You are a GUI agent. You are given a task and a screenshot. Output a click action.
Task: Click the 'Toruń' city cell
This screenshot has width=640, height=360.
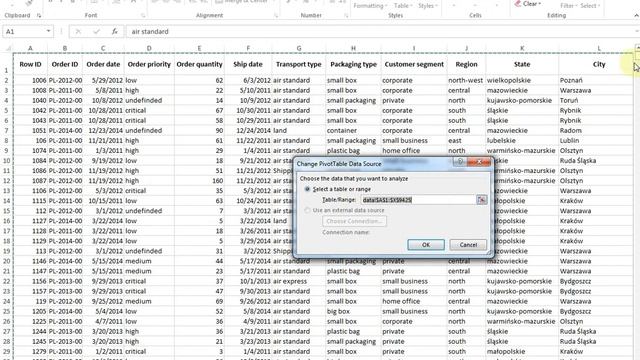[596, 100]
